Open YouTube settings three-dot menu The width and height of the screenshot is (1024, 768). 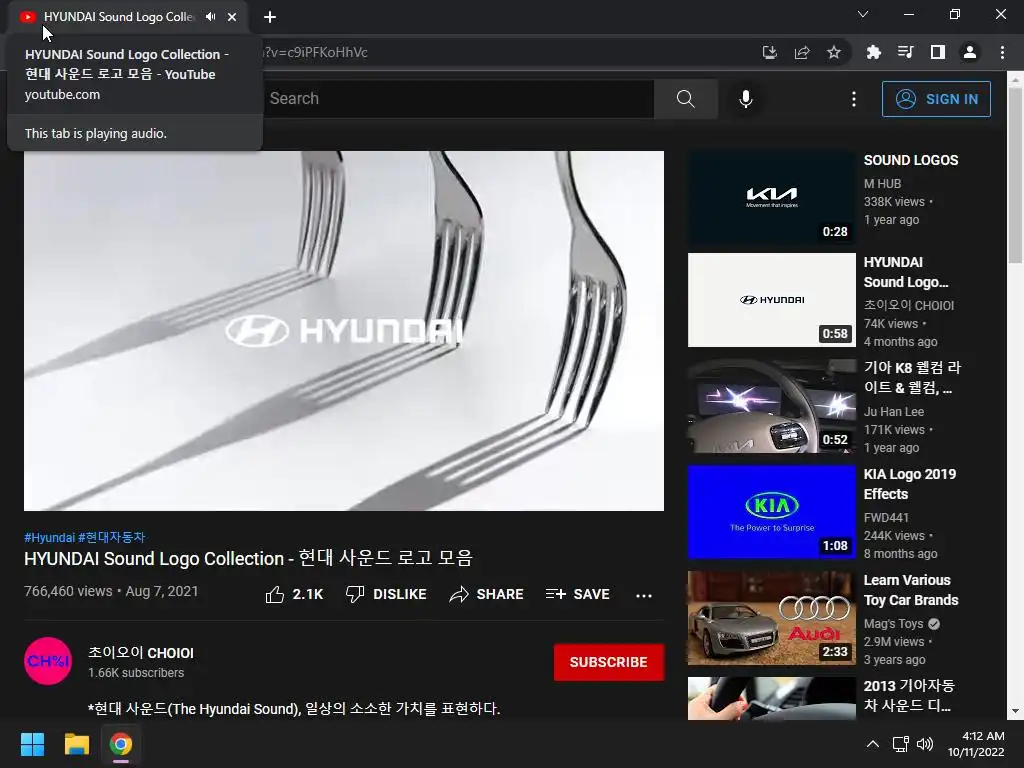click(854, 99)
